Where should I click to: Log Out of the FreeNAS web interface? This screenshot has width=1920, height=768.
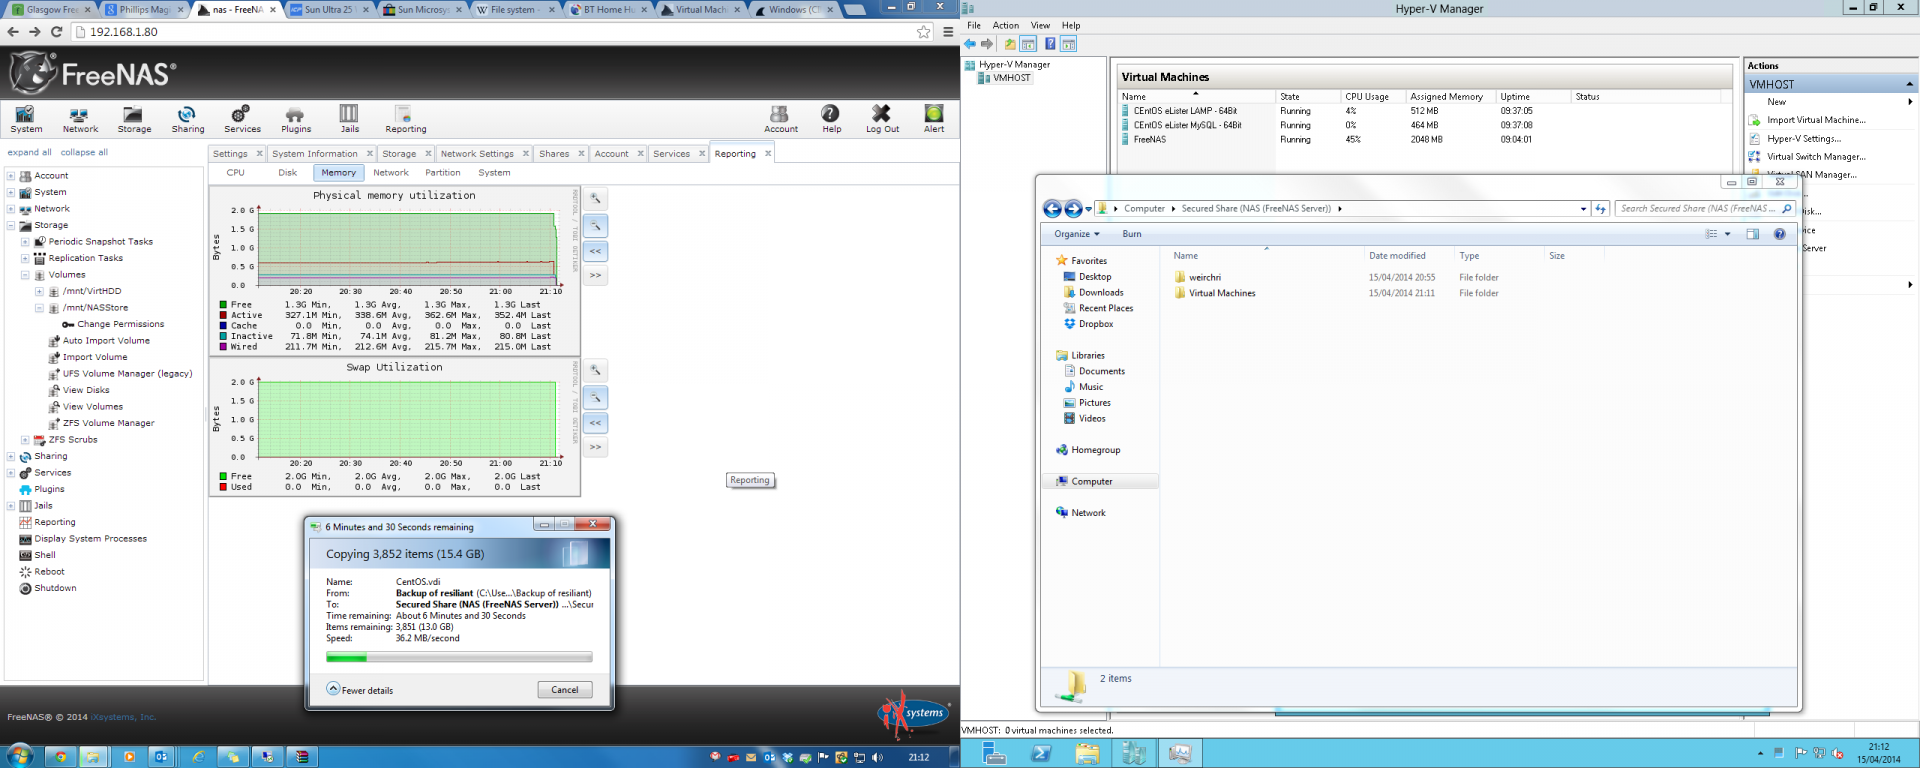point(882,119)
